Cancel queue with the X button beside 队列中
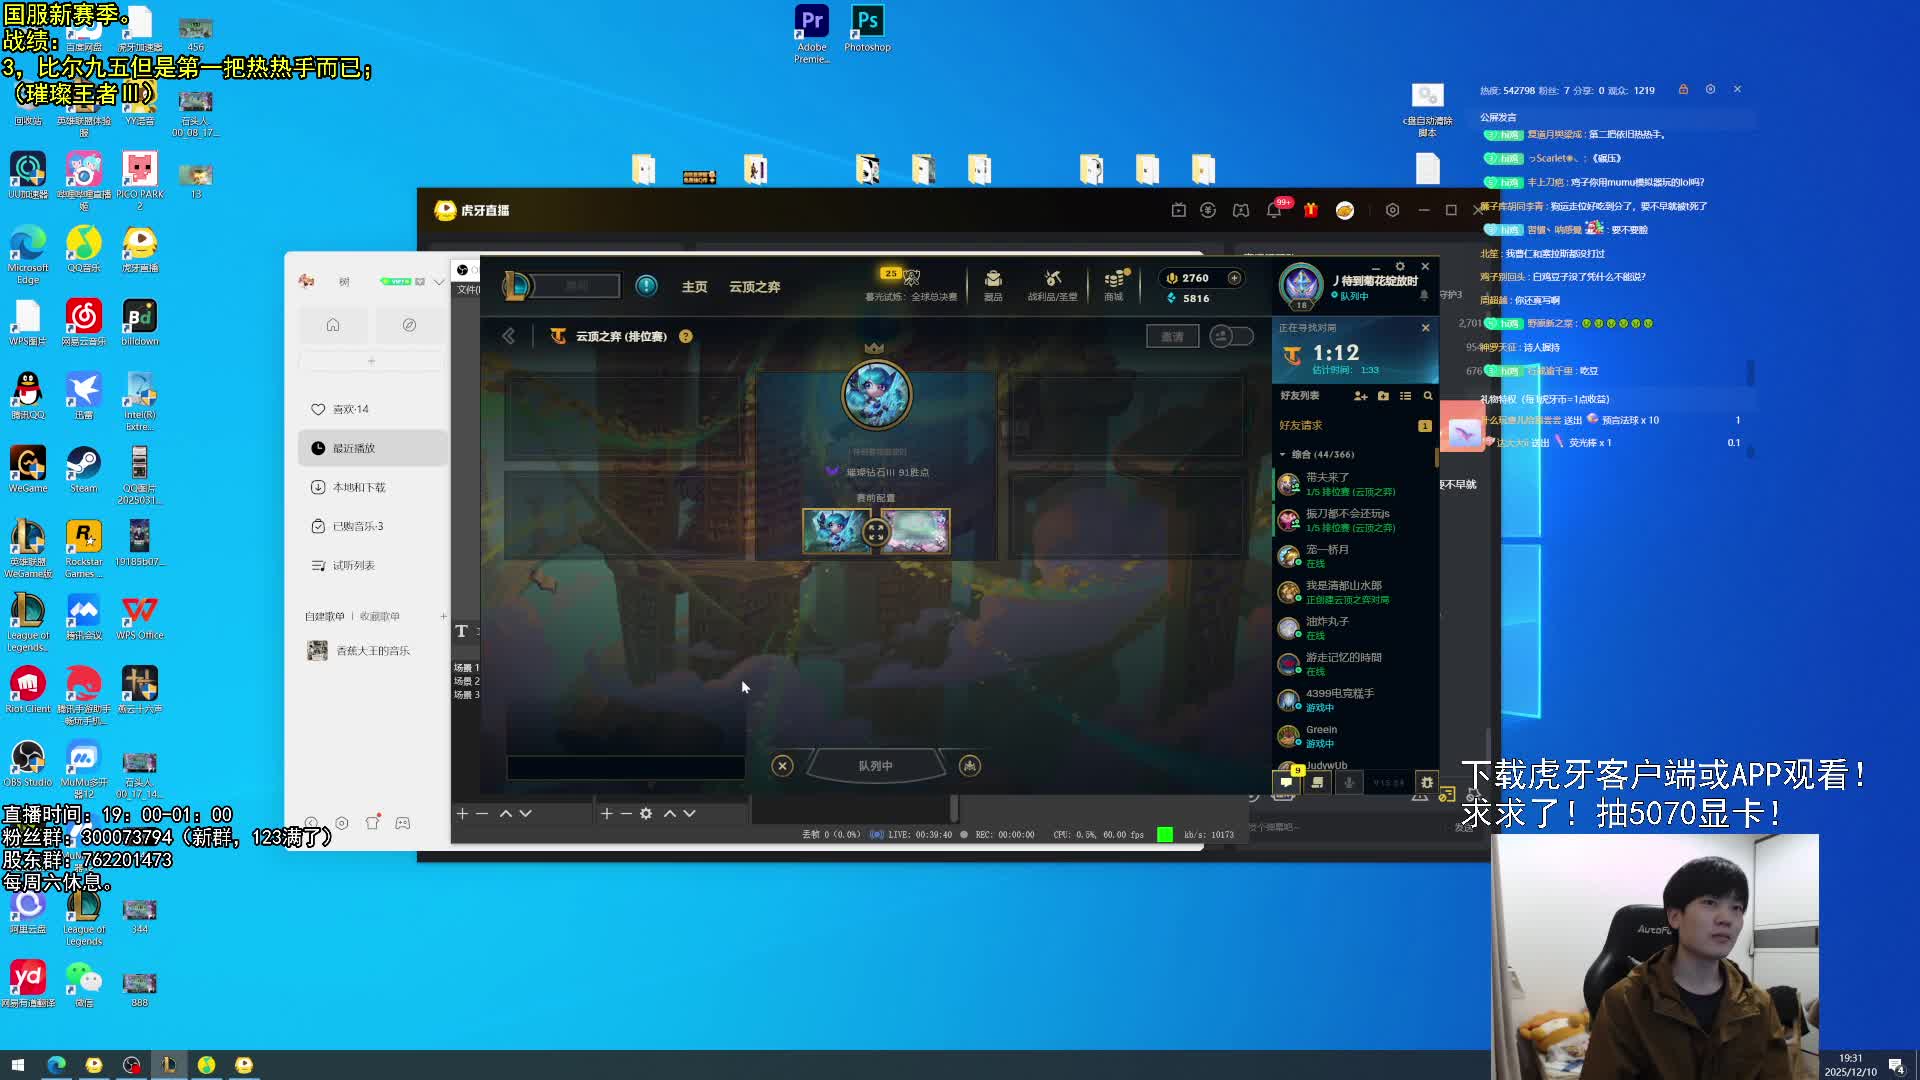Viewport: 1920px width, 1080px height. [782, 766]
